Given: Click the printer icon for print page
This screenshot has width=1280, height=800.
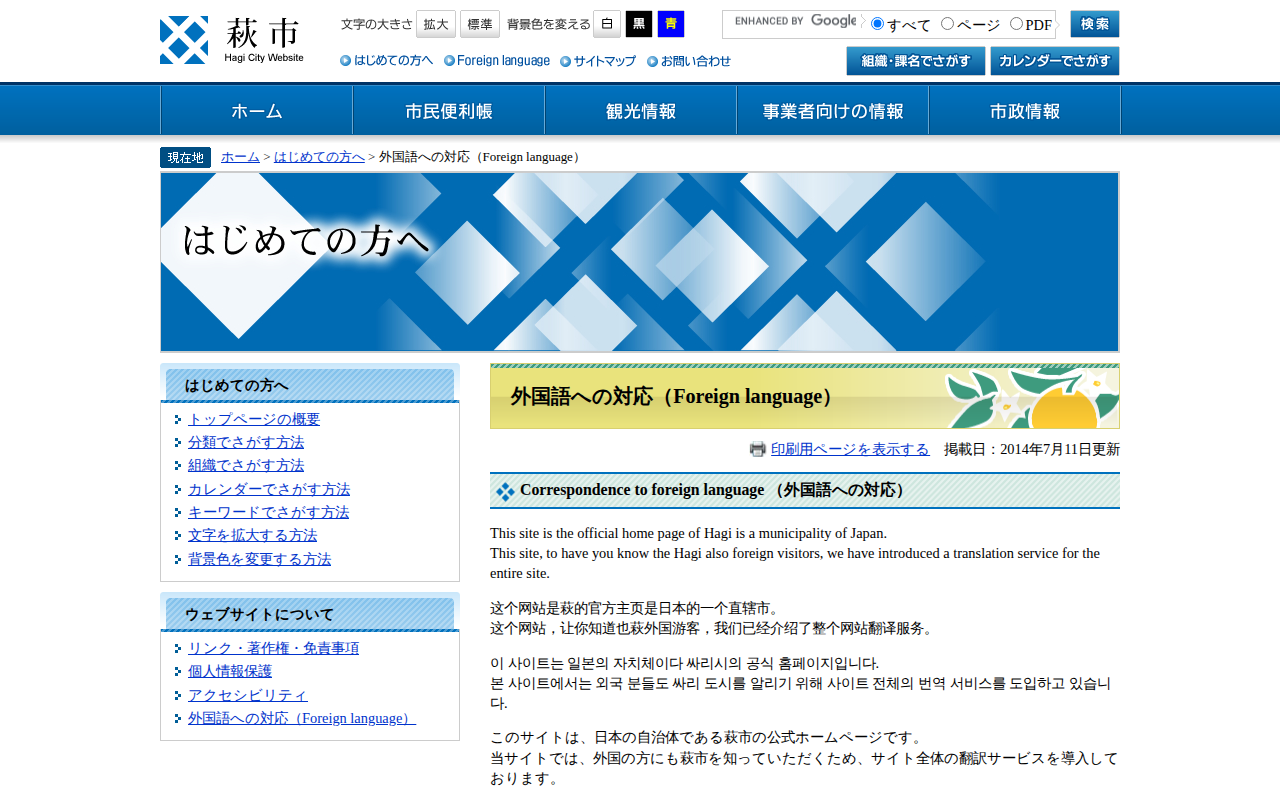Looking at the screenshot, I should click(x=758, y=449).
